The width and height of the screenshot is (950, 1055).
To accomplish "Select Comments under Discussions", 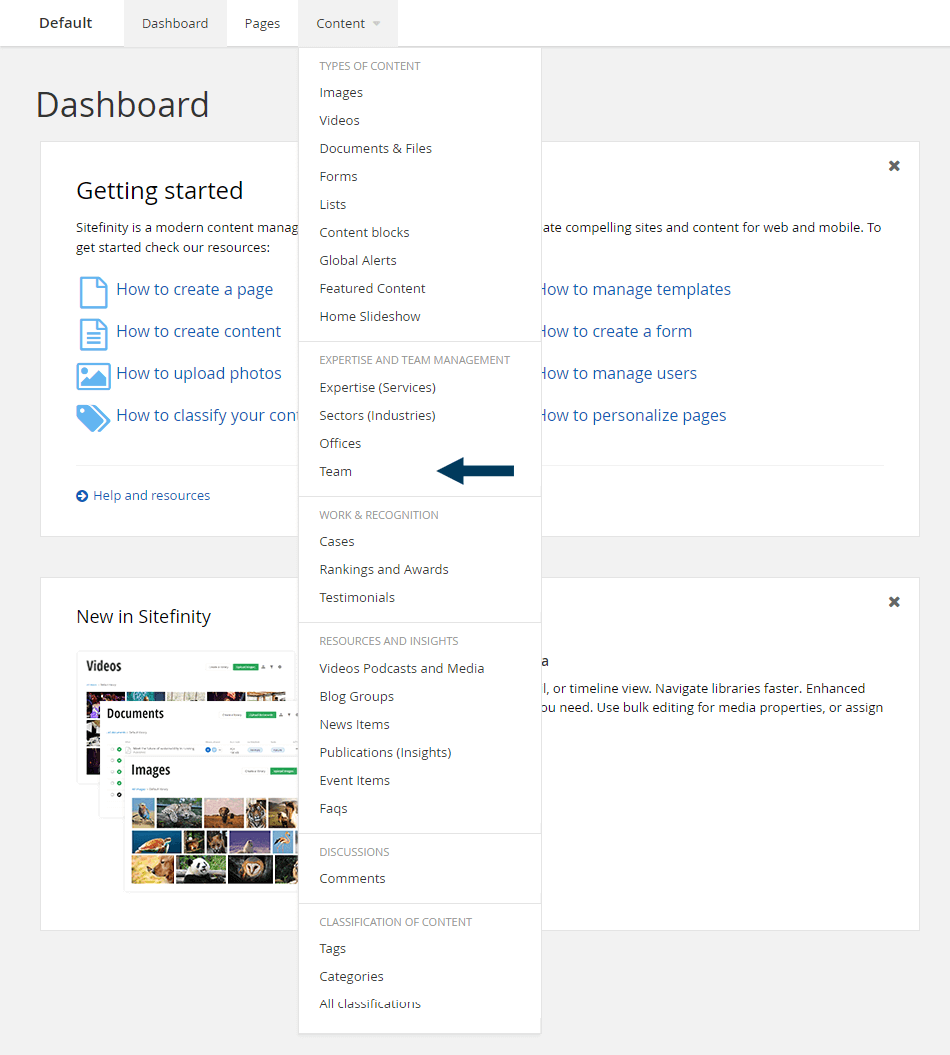I will 353,879.
